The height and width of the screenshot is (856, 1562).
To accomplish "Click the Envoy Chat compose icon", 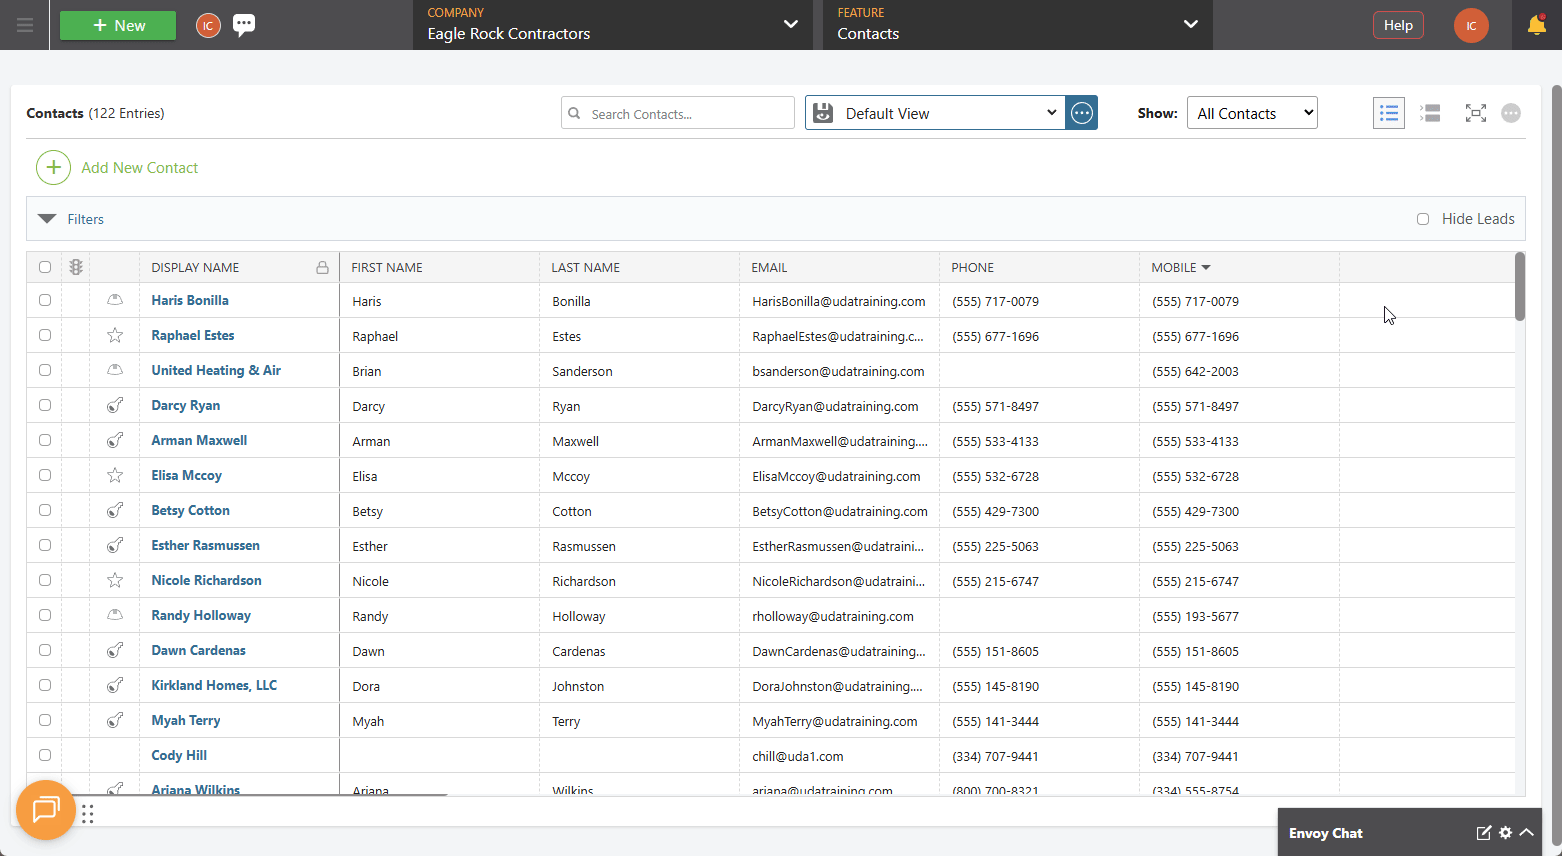I will click(1484, 833).
